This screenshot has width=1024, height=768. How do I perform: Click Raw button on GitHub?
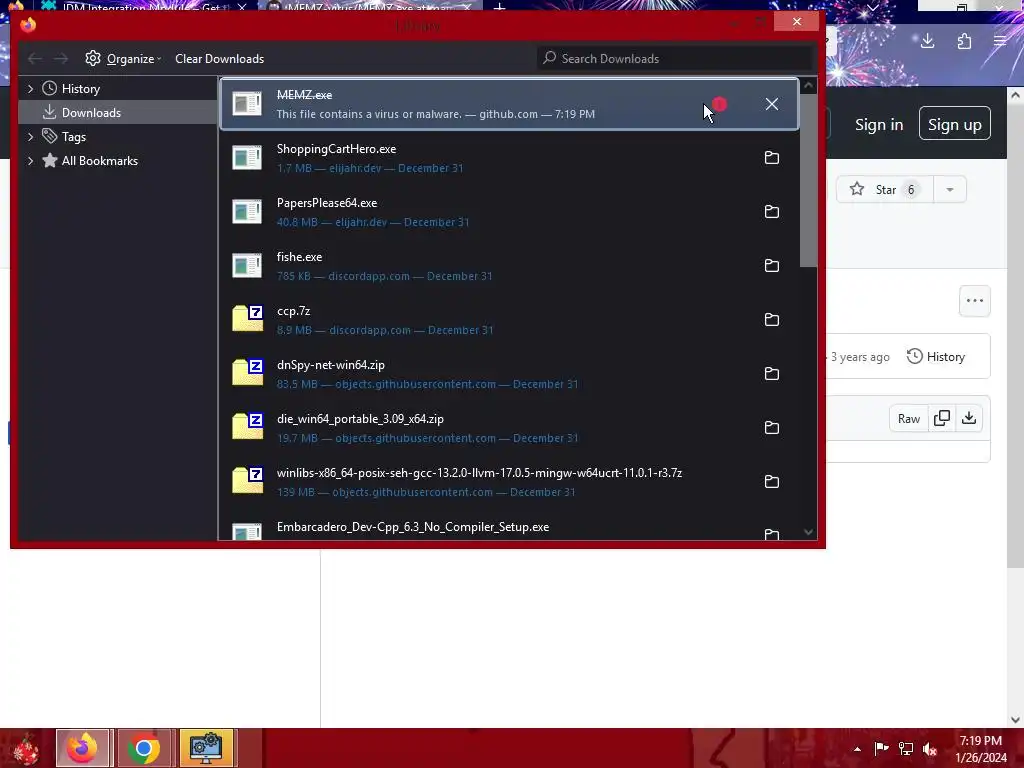tap(908, 419)
